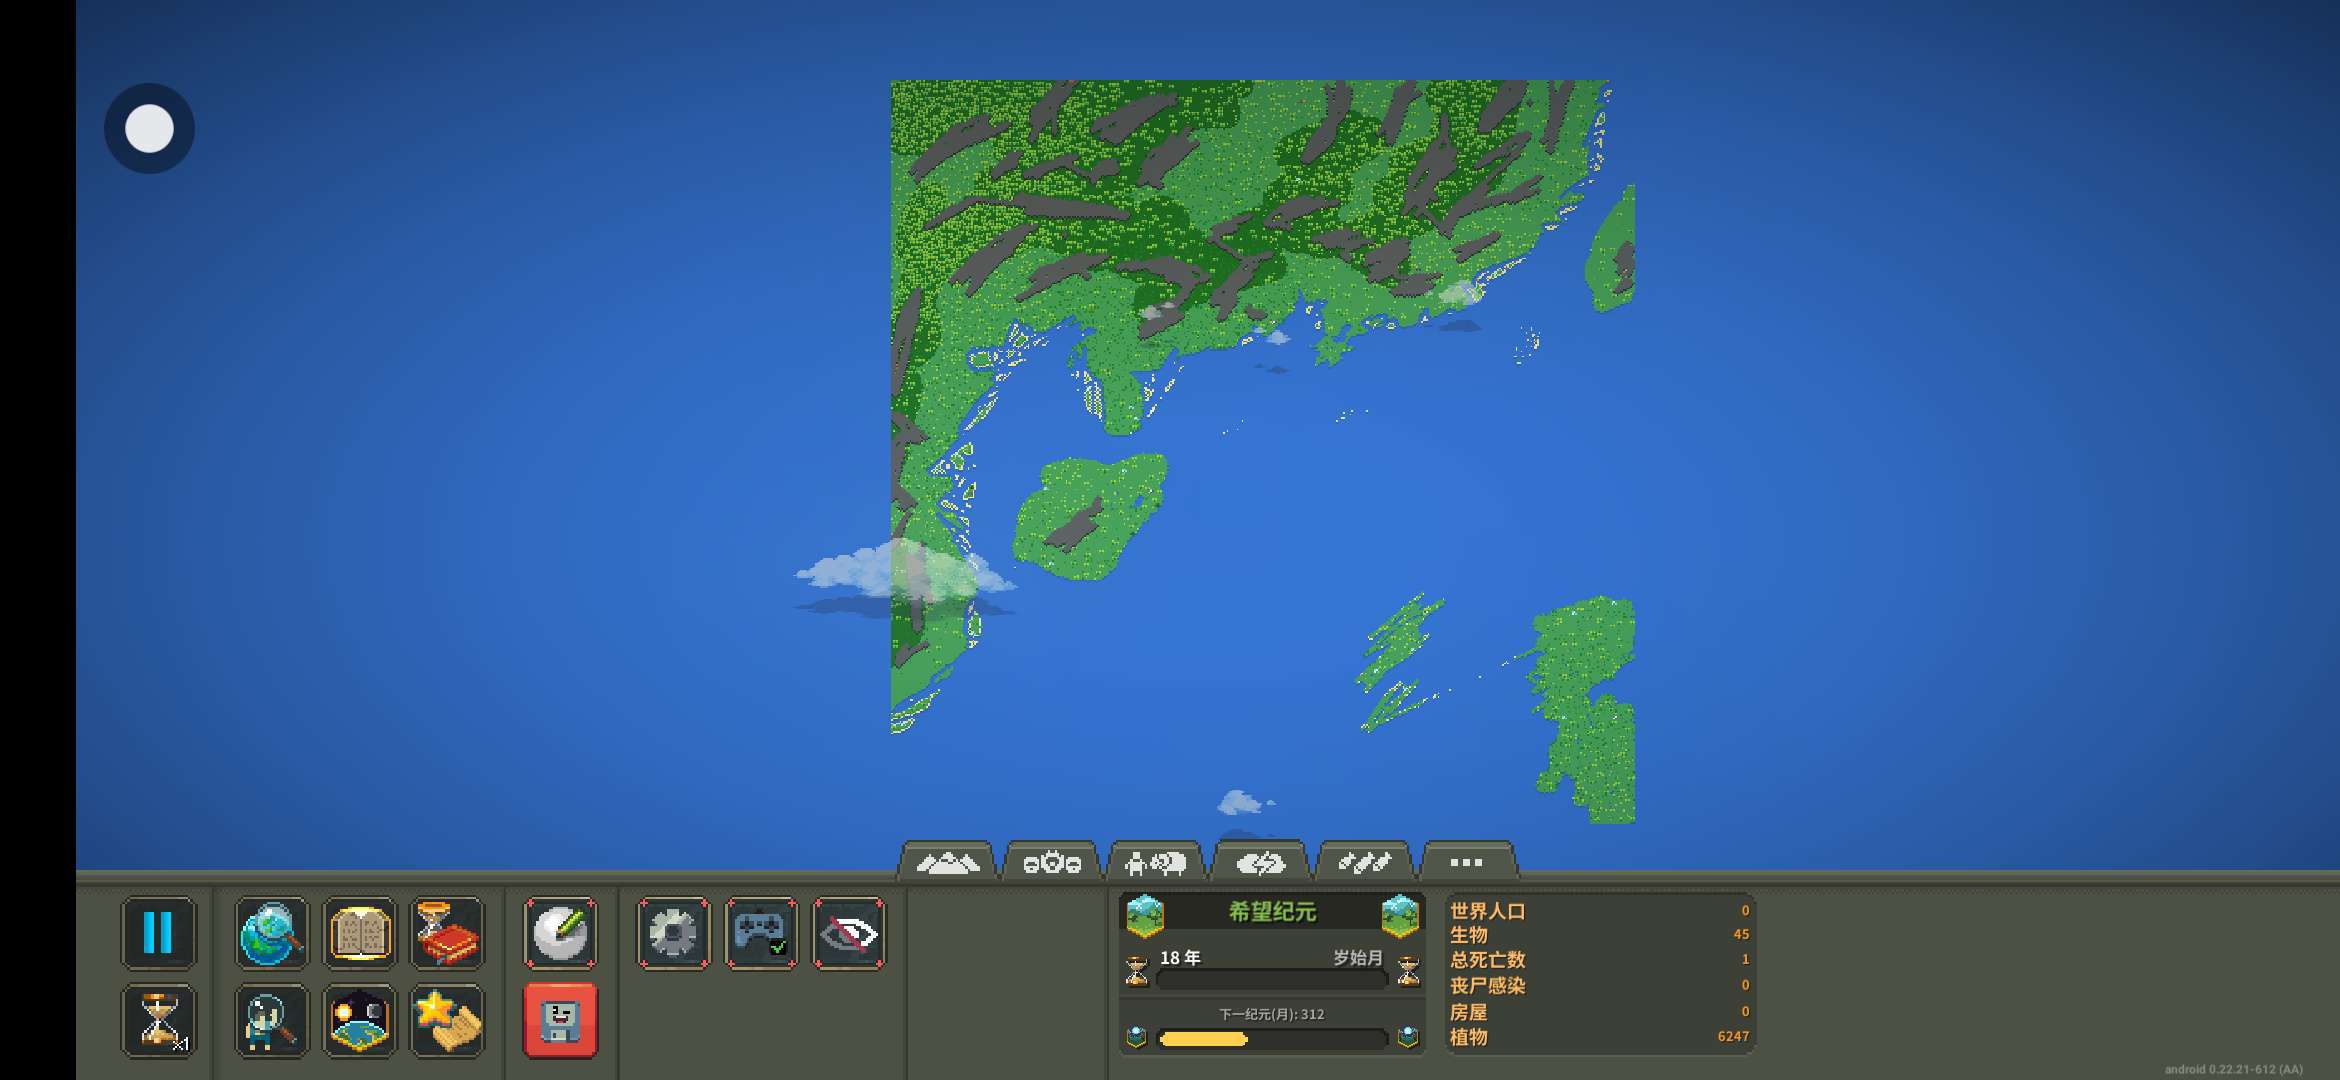
Task: Switch to the creatures and animals tab
Action: pos(1155,862)
